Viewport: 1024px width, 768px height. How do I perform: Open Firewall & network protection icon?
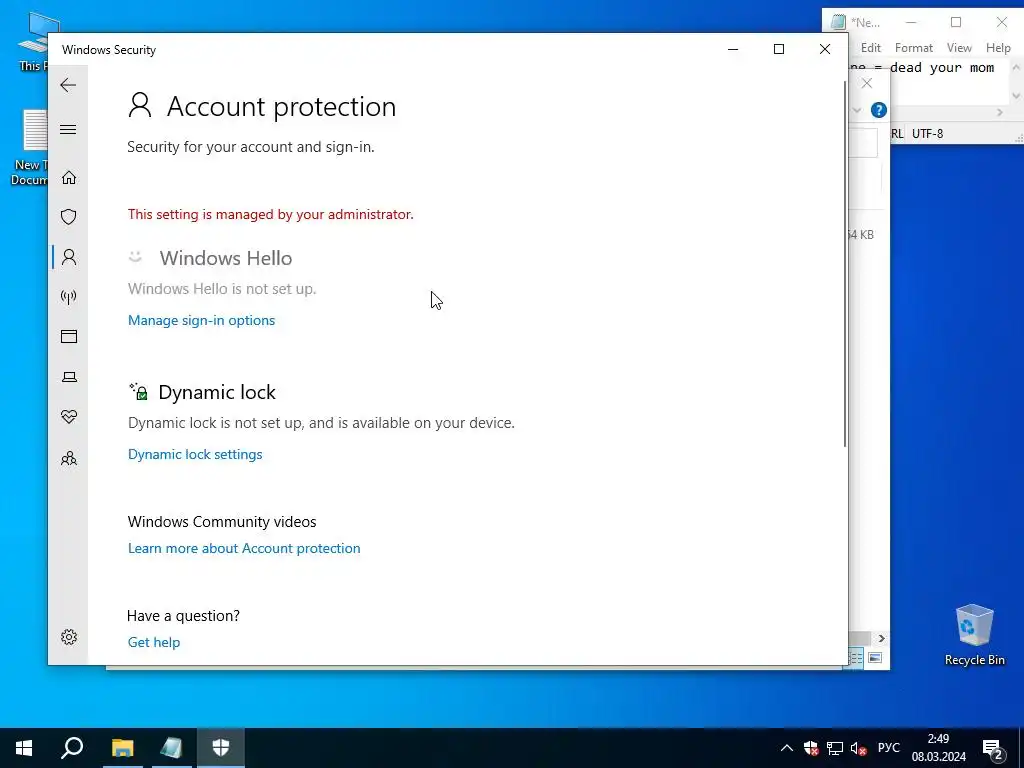click(69, 297)
